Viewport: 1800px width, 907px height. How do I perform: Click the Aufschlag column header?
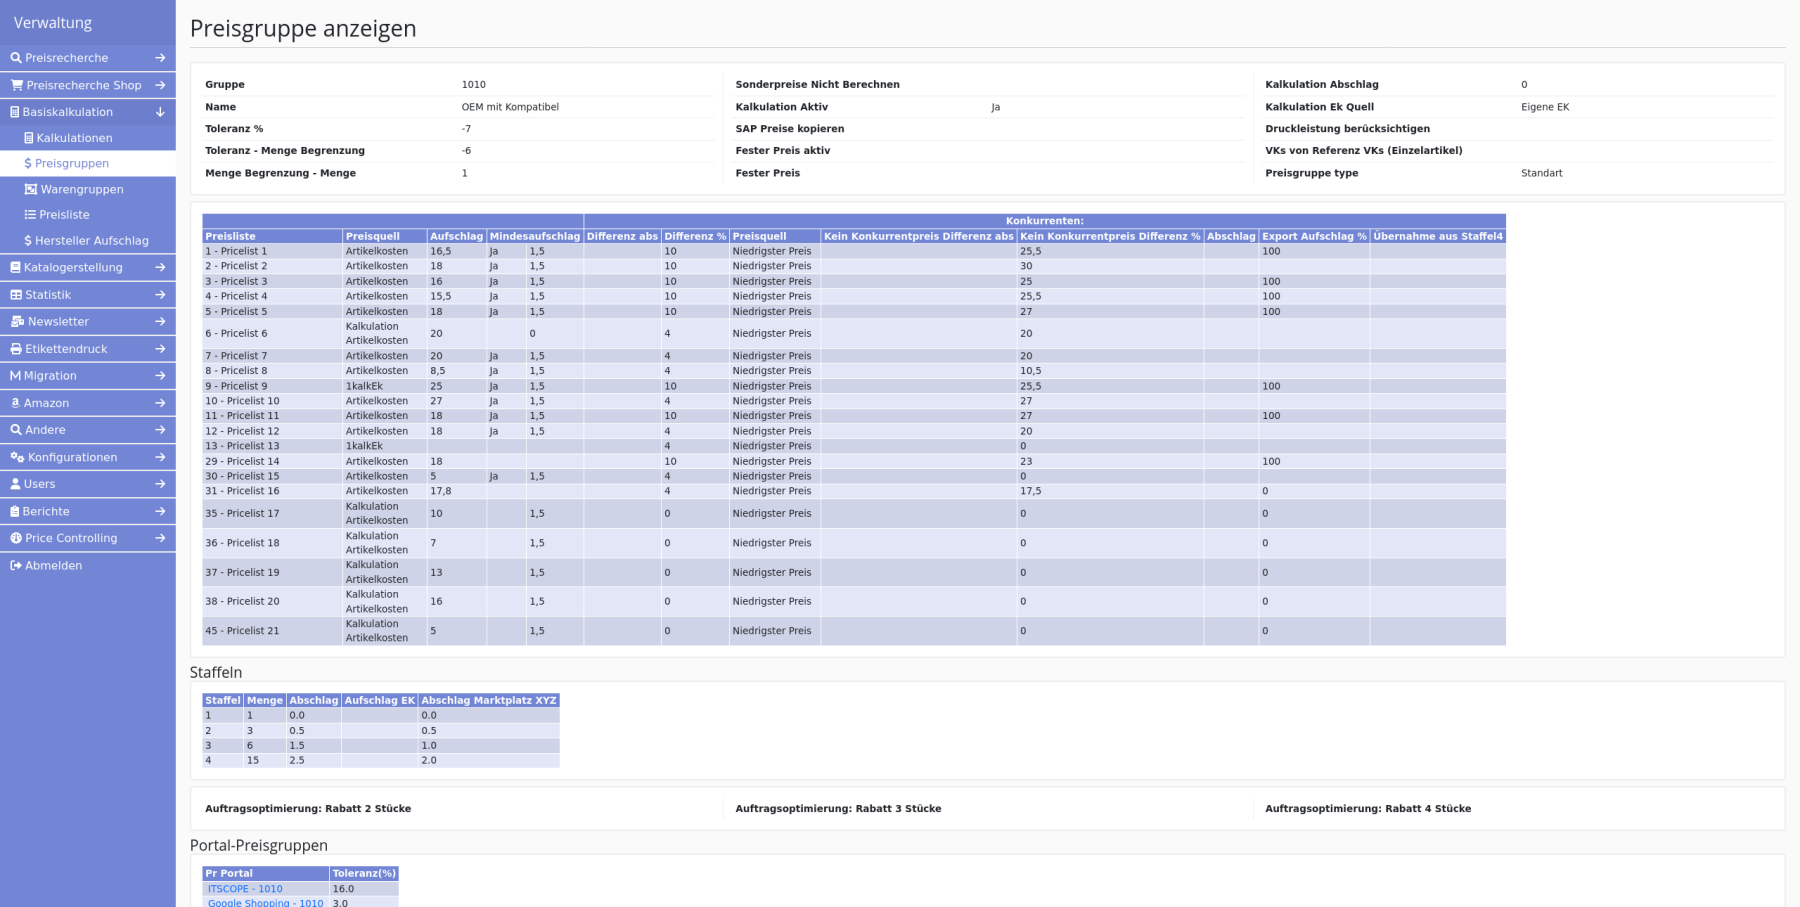456,236
